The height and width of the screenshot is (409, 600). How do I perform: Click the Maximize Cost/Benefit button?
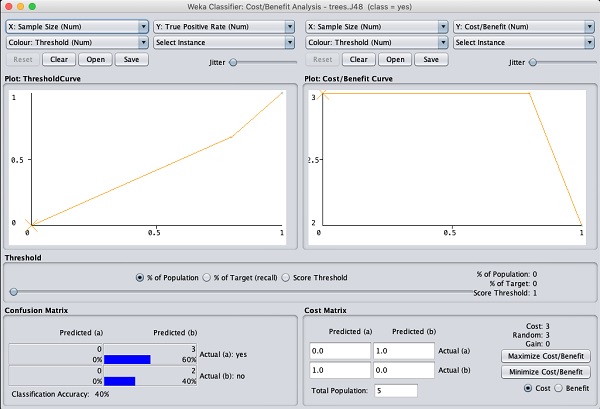click(x=546, y=356)
